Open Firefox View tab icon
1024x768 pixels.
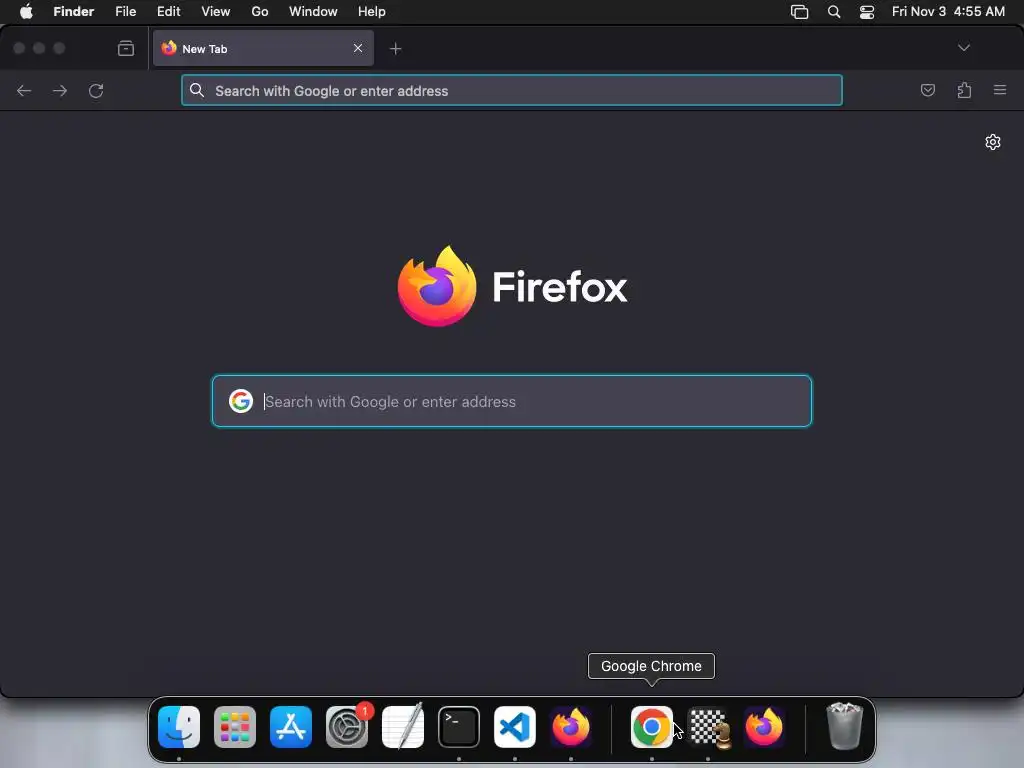[x=125, y=48]
